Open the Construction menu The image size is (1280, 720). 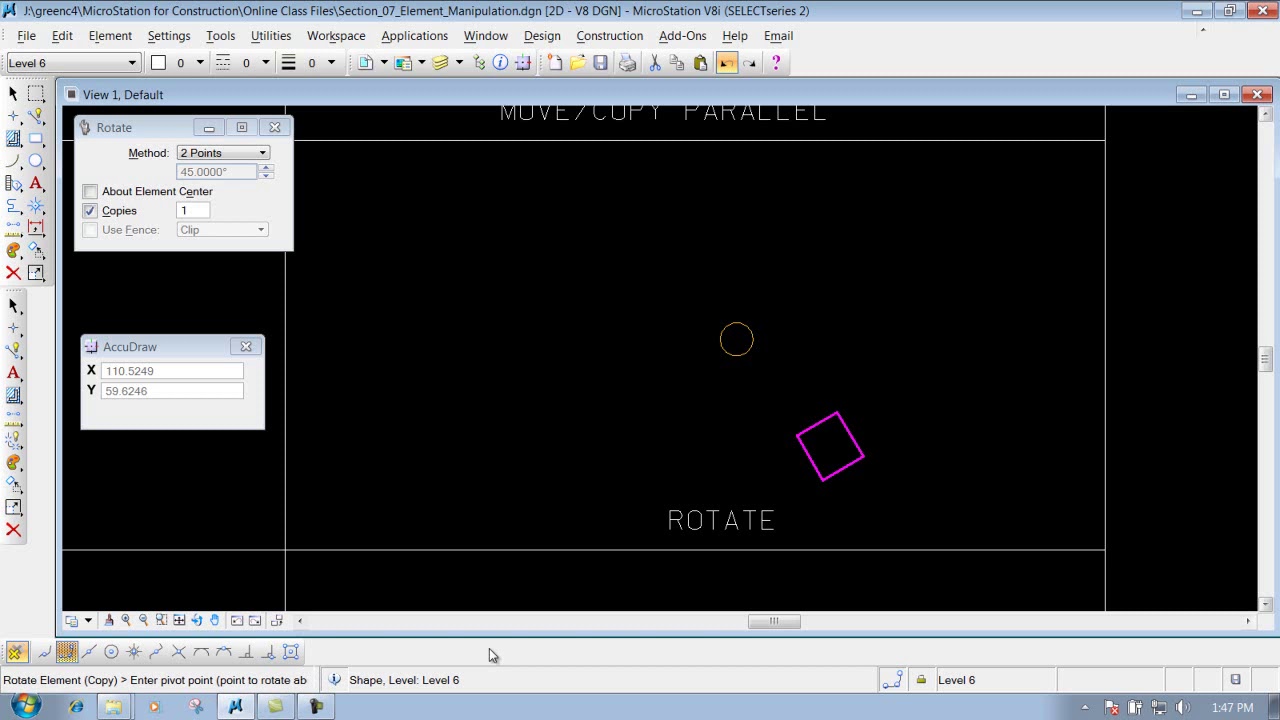(x=610, y=36)
